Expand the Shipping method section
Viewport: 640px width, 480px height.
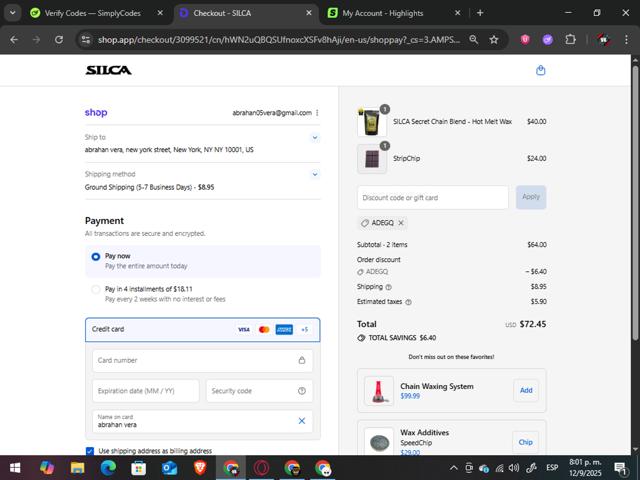click(315, 174)
